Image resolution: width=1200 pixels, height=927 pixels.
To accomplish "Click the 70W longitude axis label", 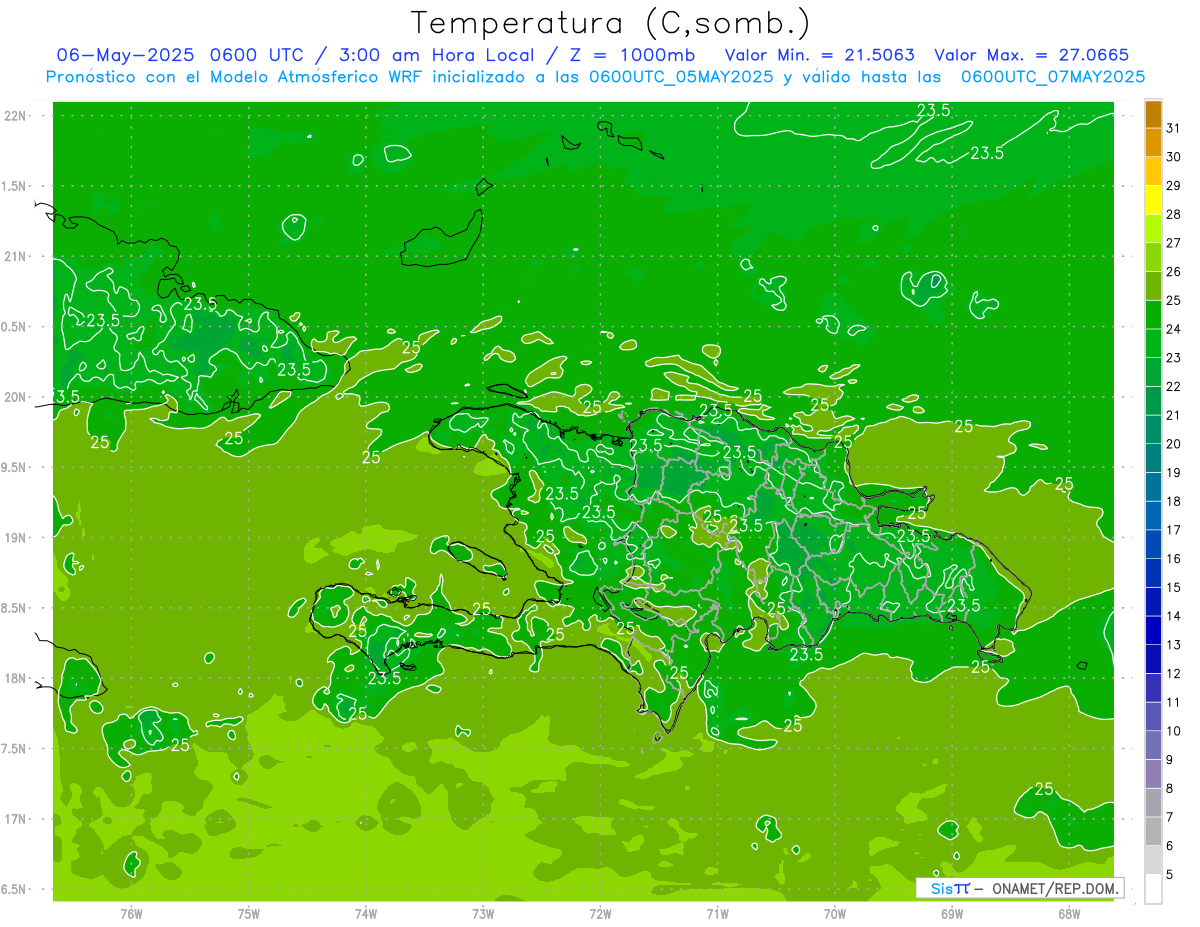I will pyautogui.click(x=835, y=914).
